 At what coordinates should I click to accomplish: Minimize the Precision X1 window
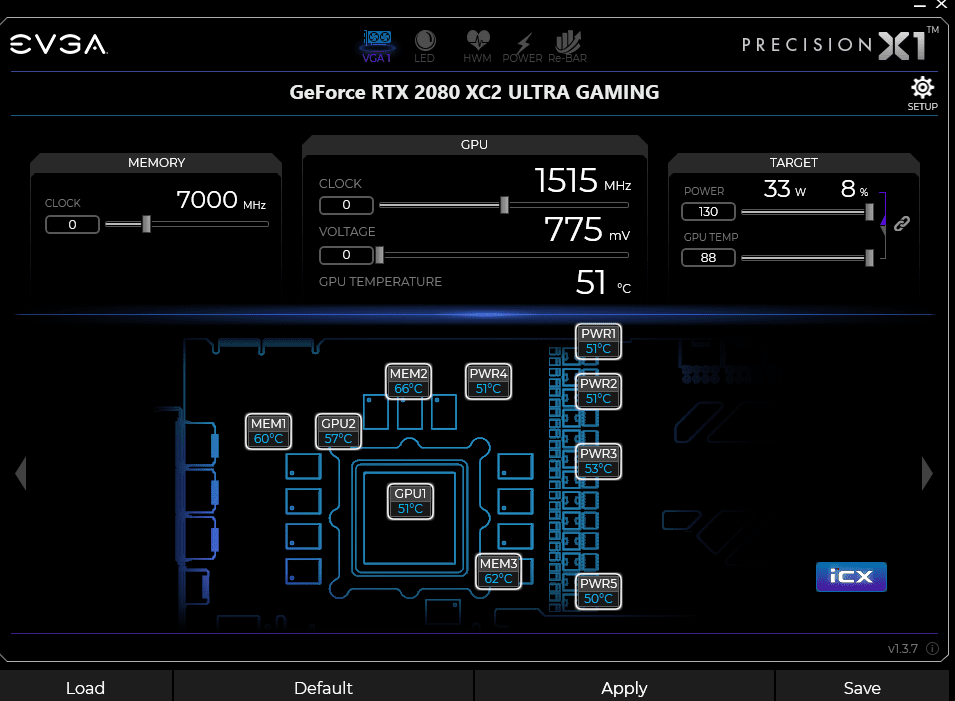point(920,5)
